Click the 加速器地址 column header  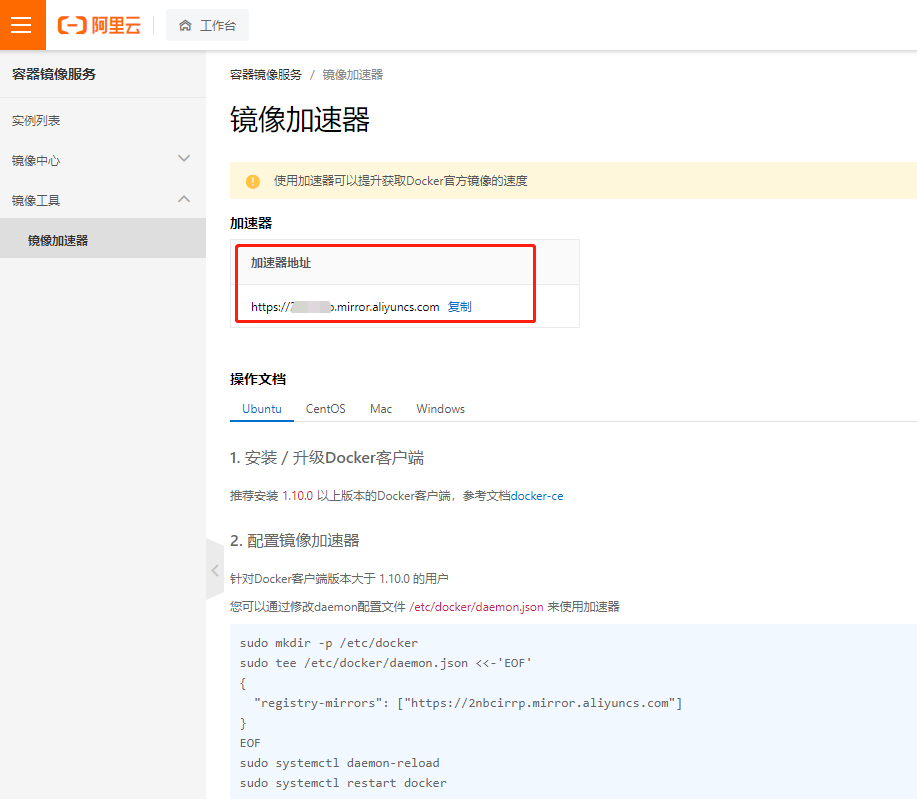[281, 263]
